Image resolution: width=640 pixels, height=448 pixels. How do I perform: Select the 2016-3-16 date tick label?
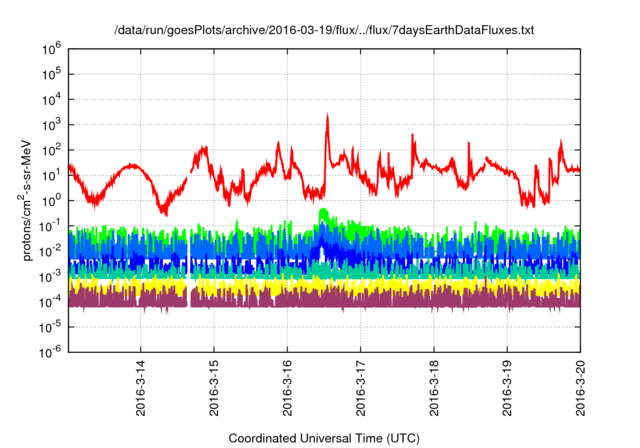coord(288,388)
